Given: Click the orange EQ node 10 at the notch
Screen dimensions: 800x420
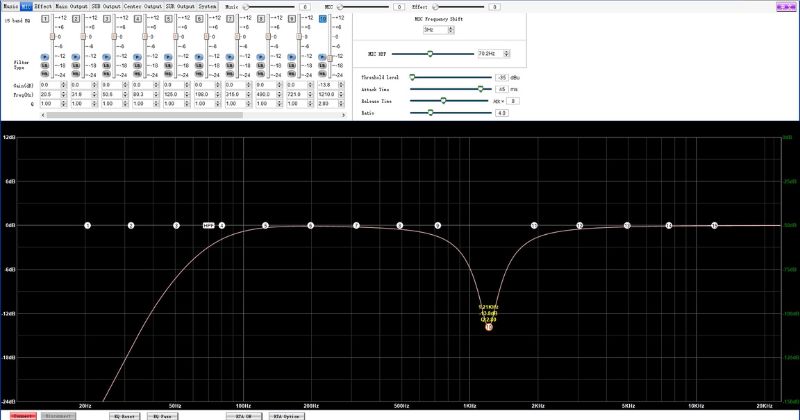Looking at the screenshot, I should click(488, 326).
